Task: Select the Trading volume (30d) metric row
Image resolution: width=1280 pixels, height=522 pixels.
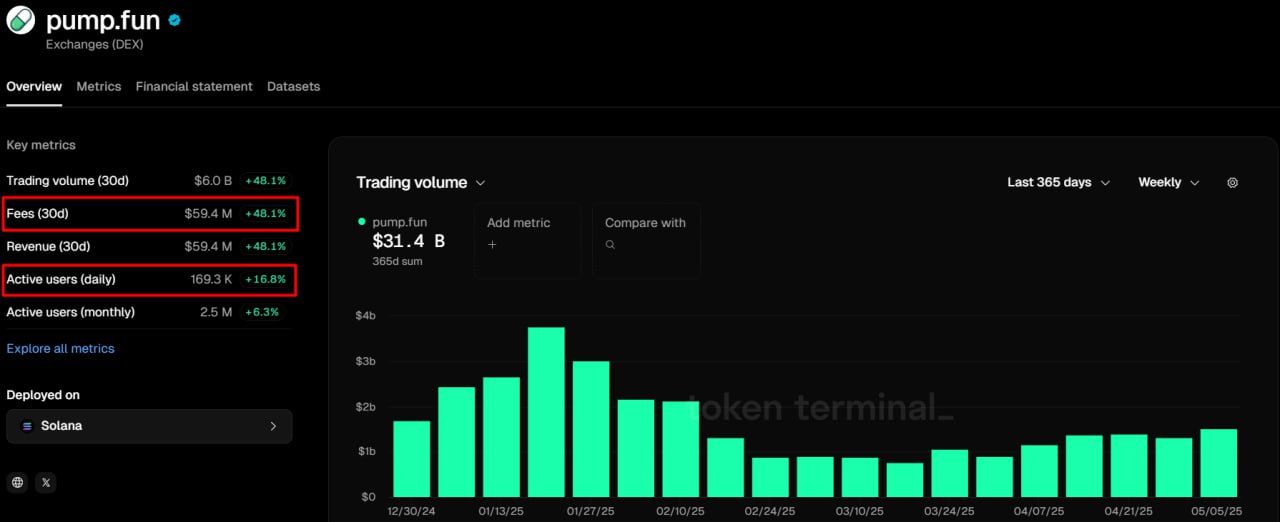Action: point(149,181)
